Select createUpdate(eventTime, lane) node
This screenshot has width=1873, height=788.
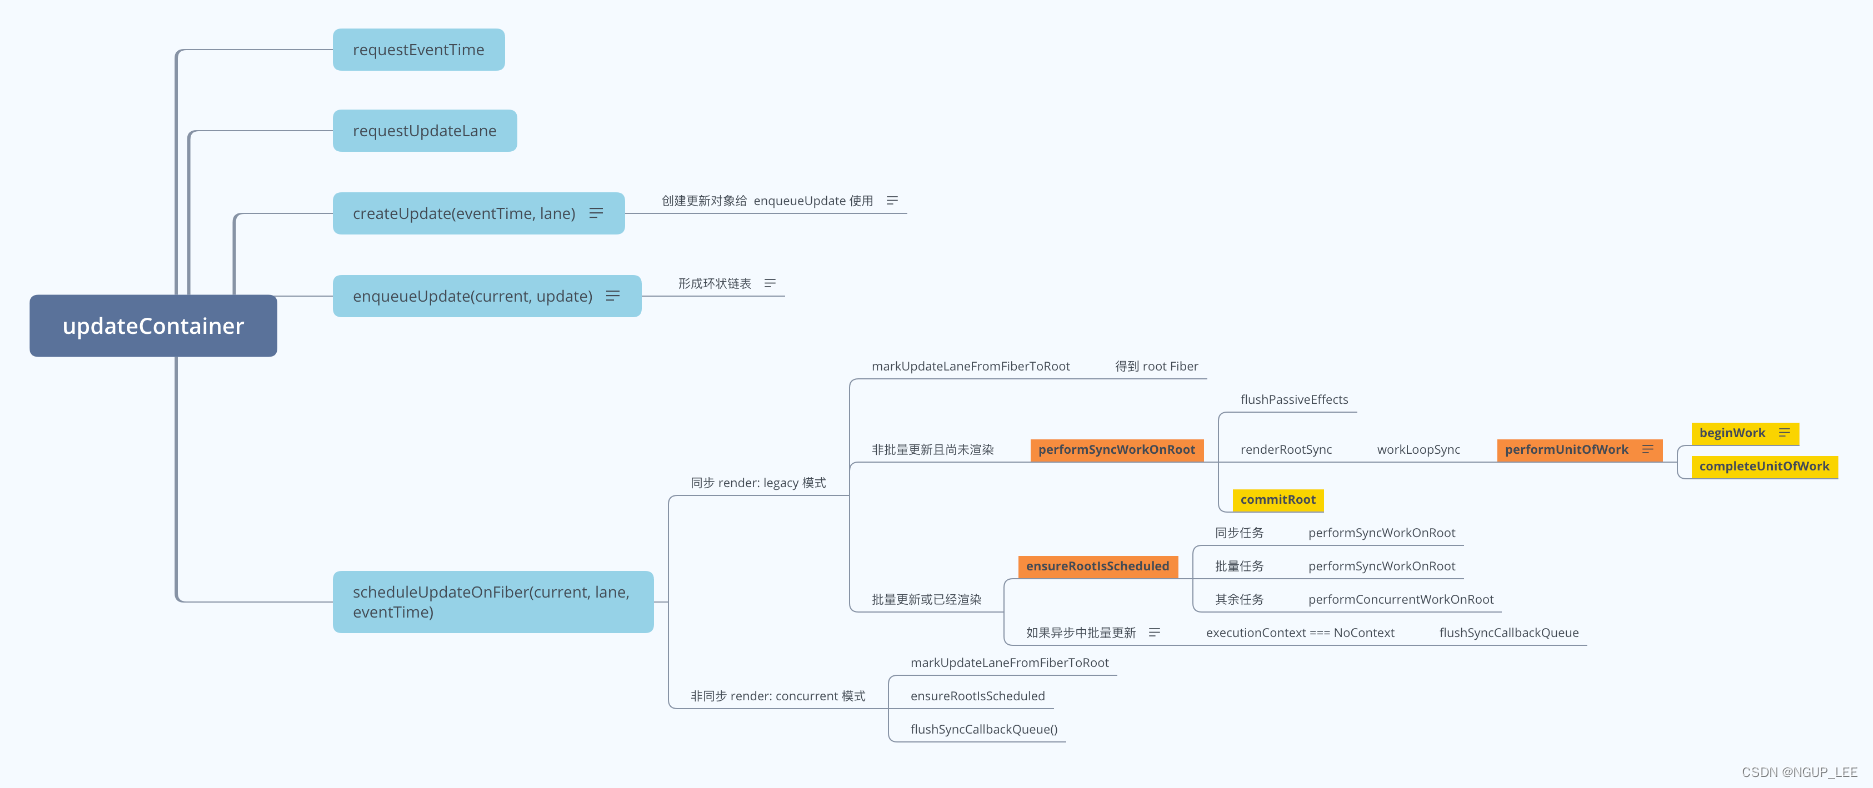point(479,213)
